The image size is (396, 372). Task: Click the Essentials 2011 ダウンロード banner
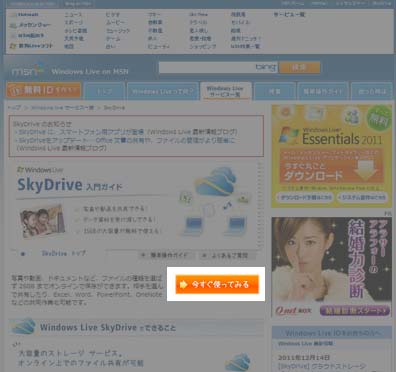332,167
